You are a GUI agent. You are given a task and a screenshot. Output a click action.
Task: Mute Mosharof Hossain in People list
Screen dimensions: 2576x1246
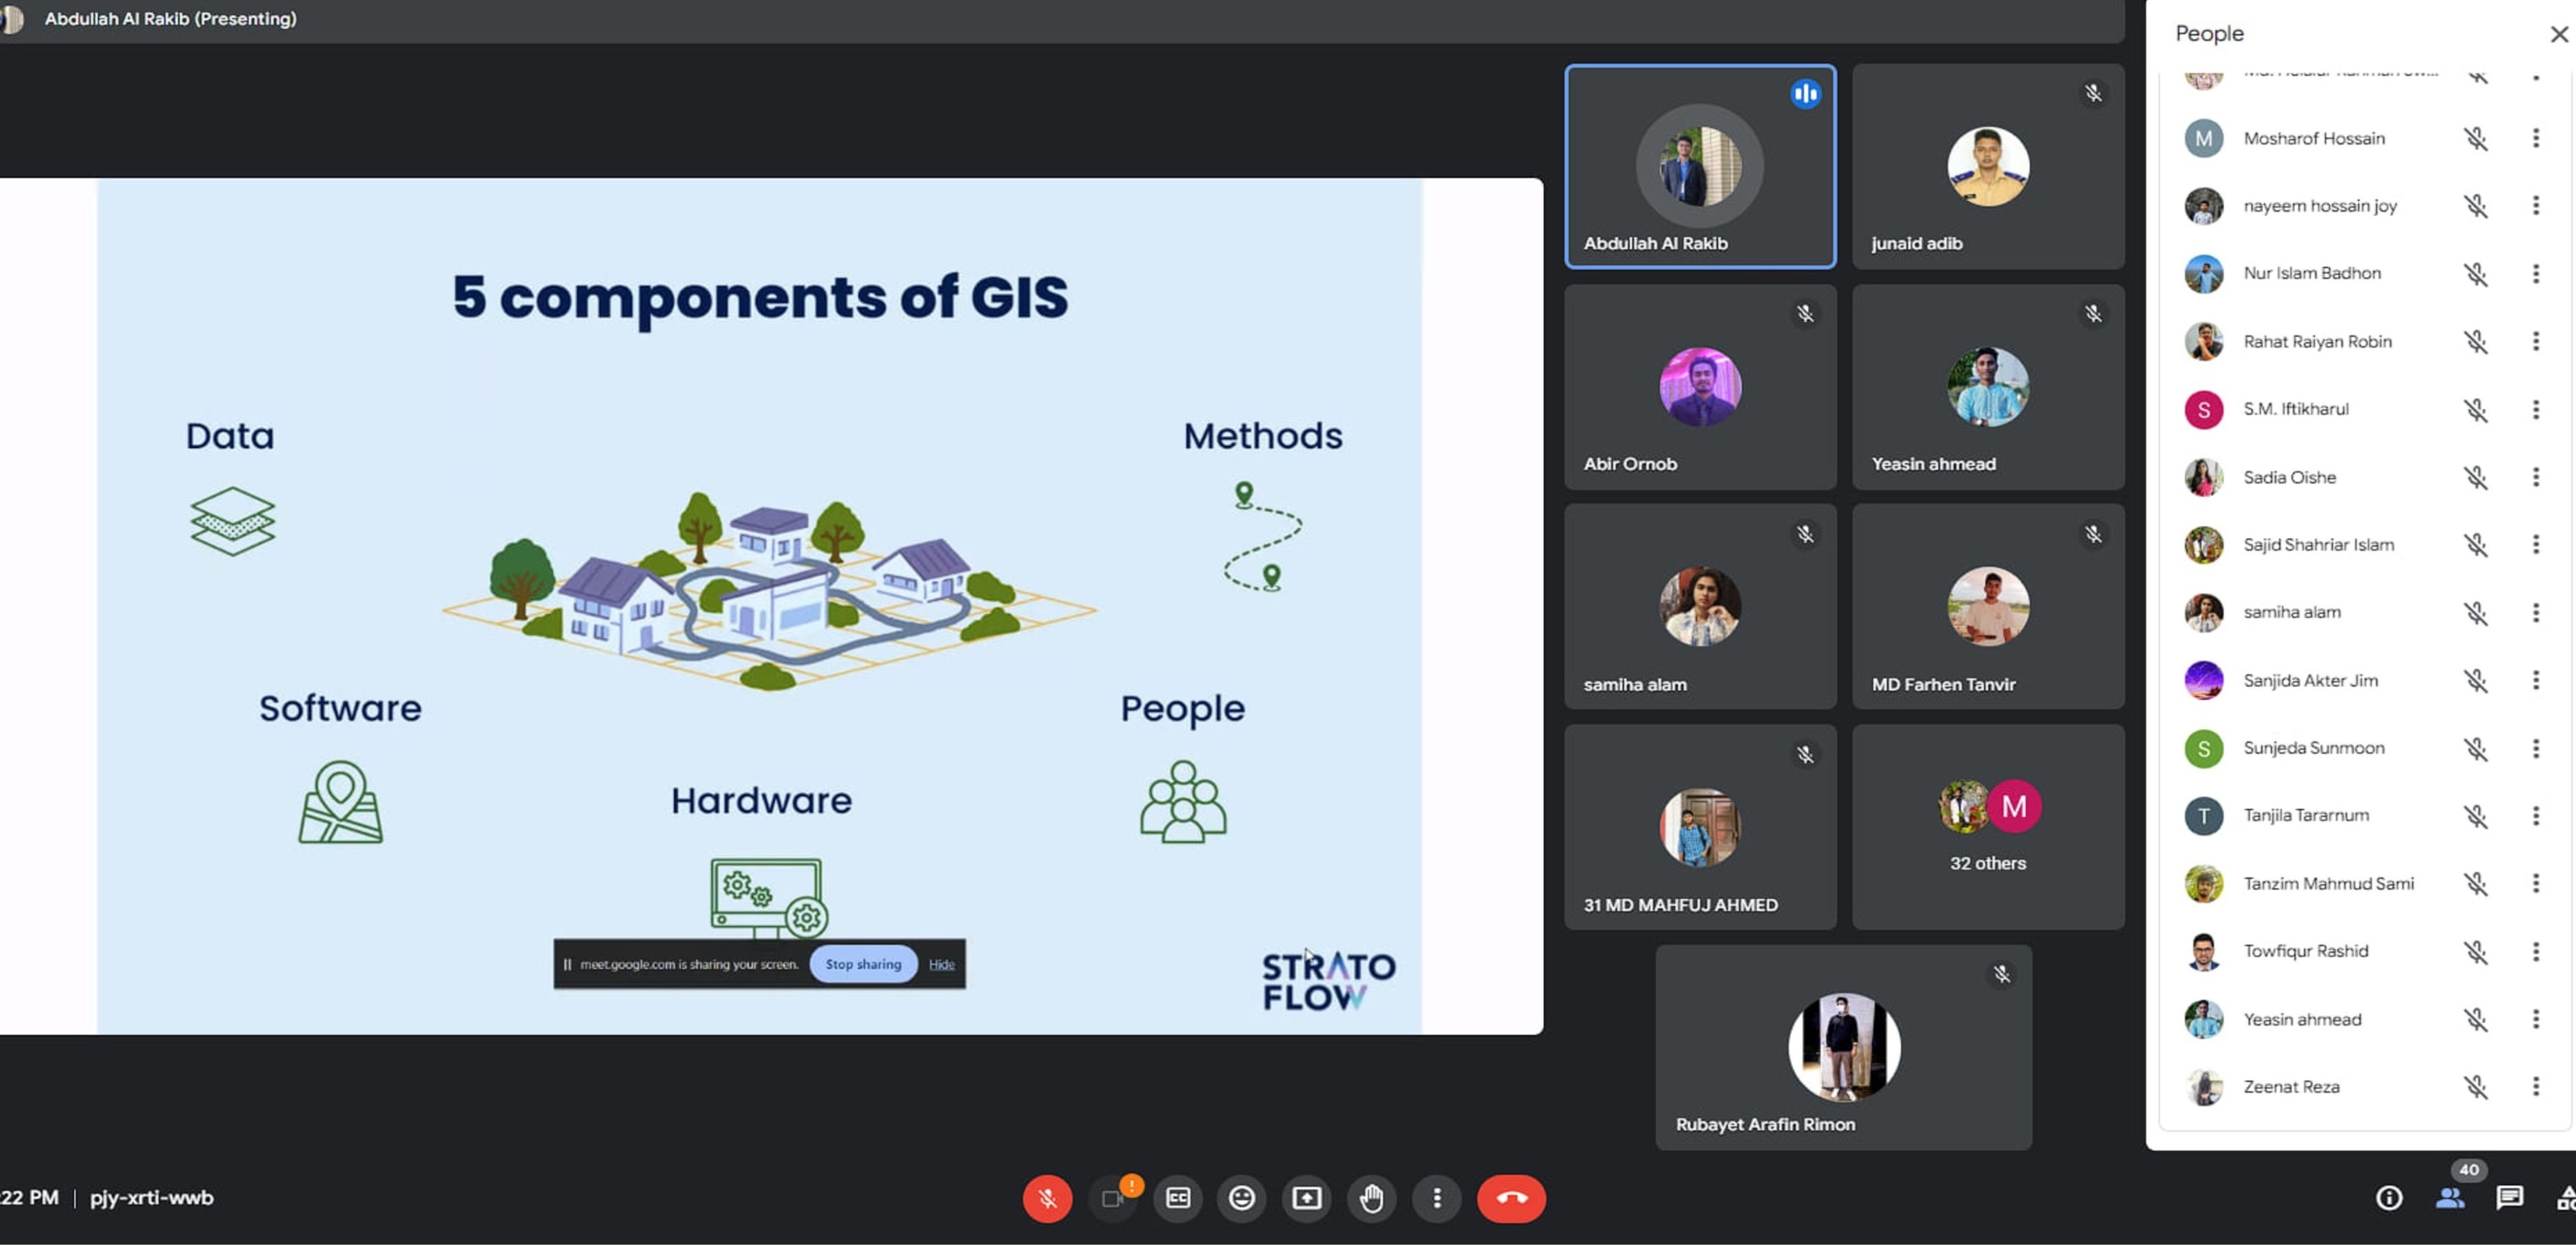tap(2475, 138)
